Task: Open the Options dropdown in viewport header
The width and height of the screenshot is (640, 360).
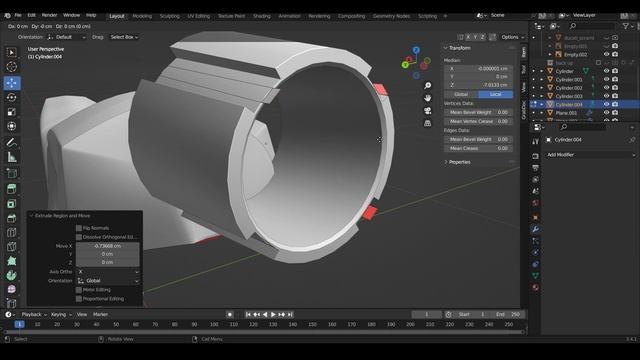Action: click(512, 37)
